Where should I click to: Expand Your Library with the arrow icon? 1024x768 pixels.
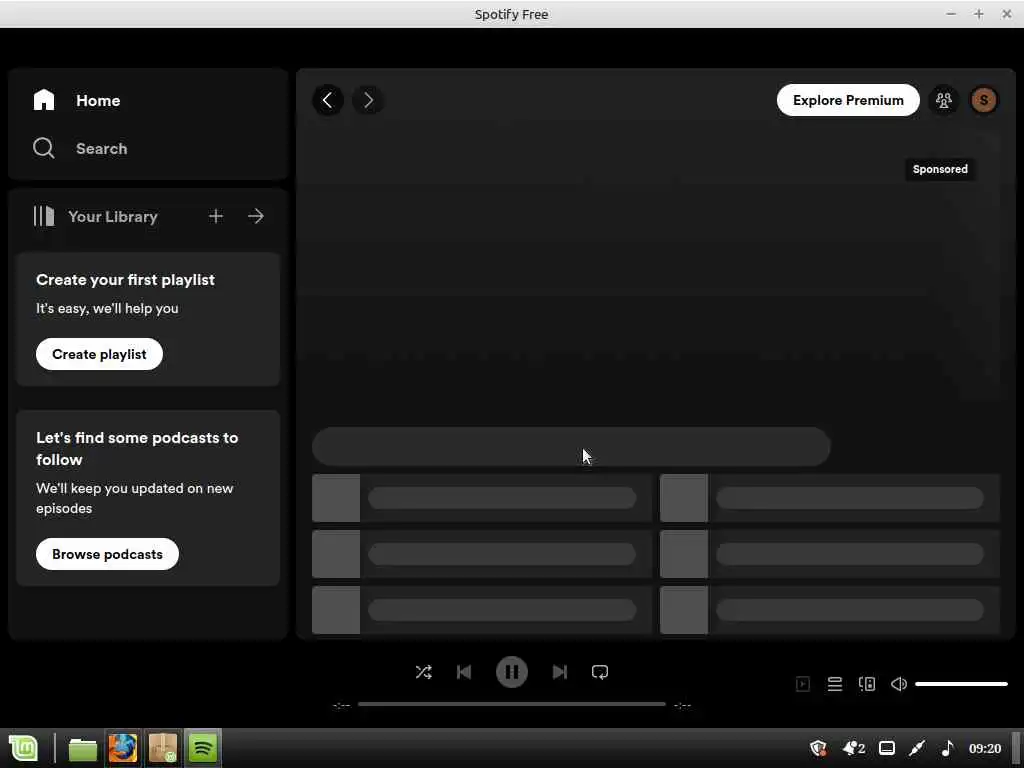256,216
